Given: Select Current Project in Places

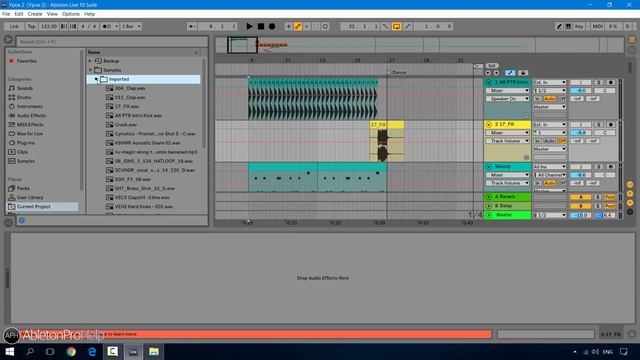Looking at the screenshot, I should 33,207.
